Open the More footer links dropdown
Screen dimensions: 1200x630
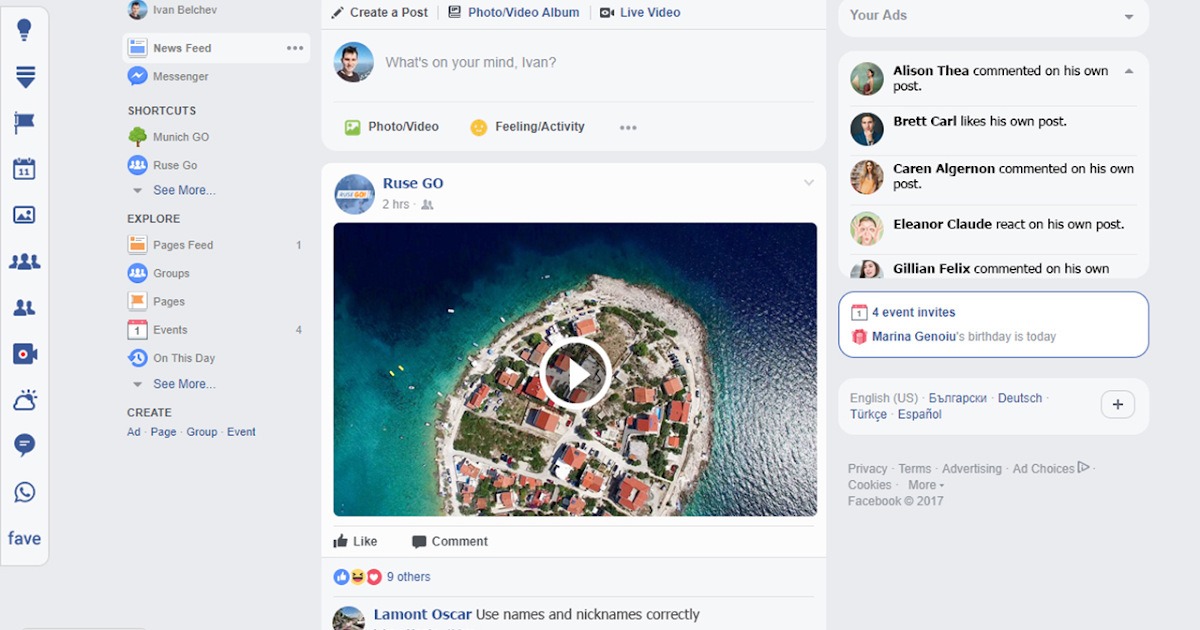pyautogui.click(x=926, y=485)
